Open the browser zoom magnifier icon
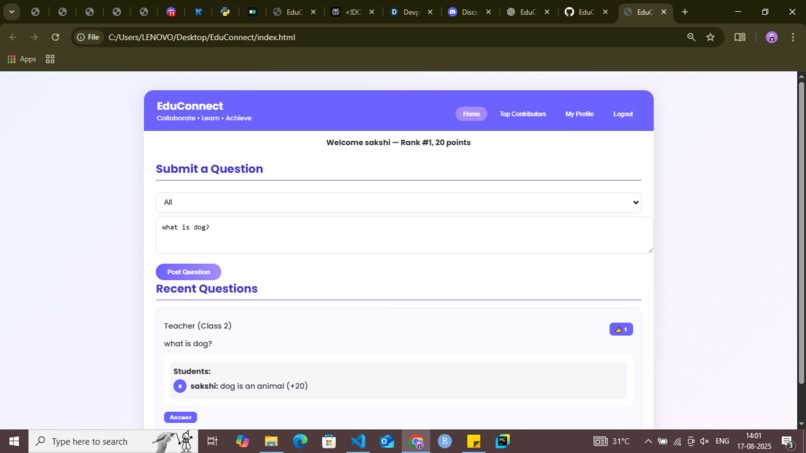Screen dimensions: 806x453 [x=691, y=37]
